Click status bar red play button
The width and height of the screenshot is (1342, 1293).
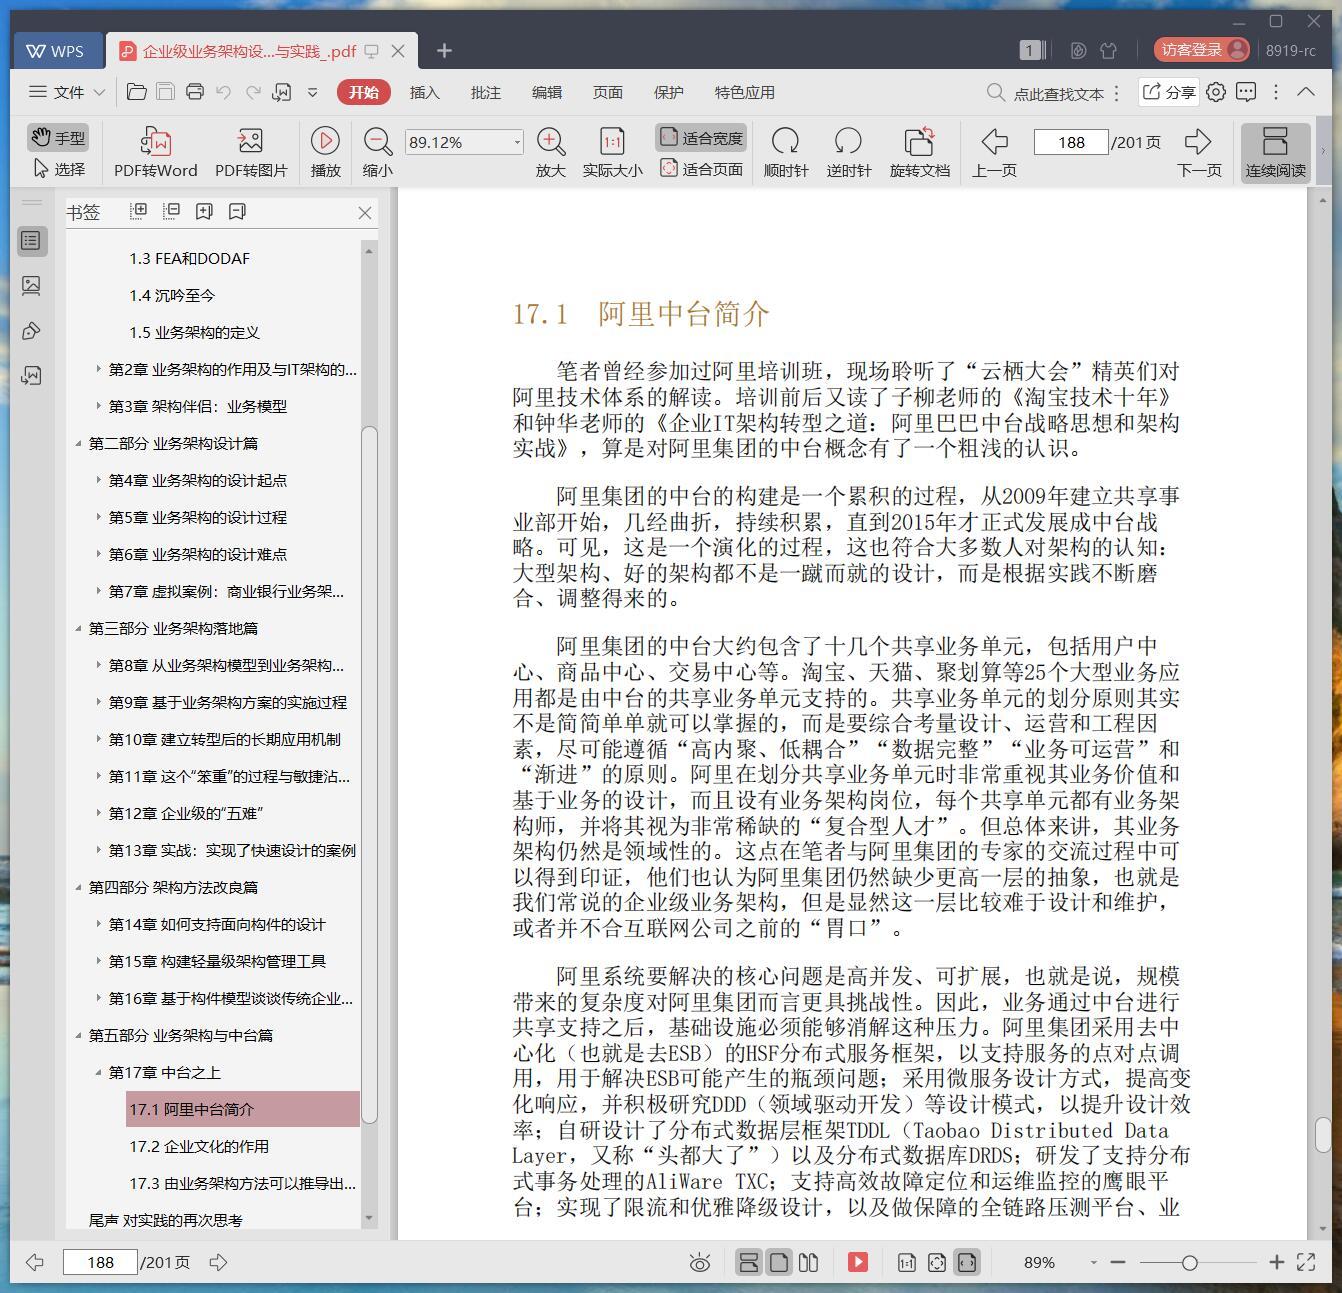[x=857, y=1262]
